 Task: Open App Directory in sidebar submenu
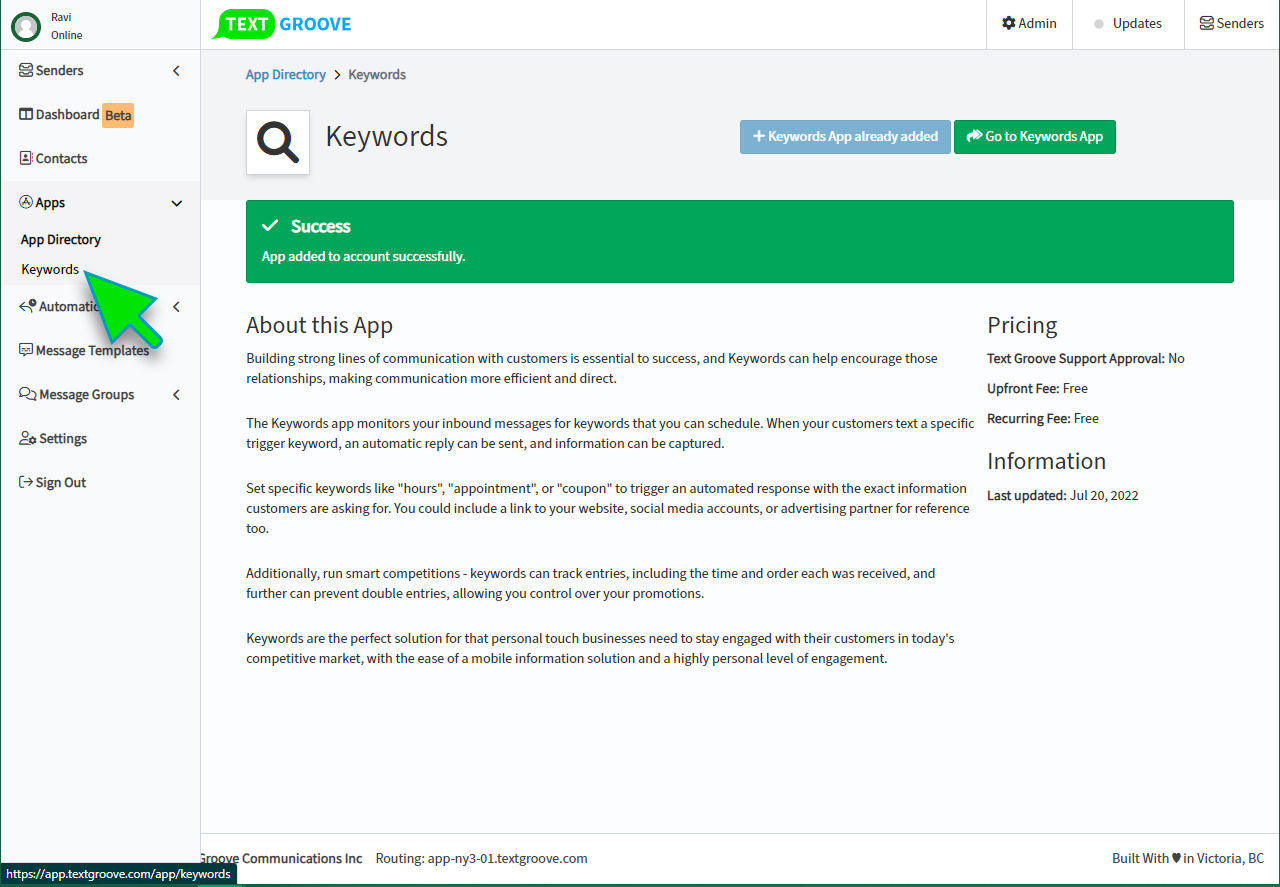tap(61, 240)
